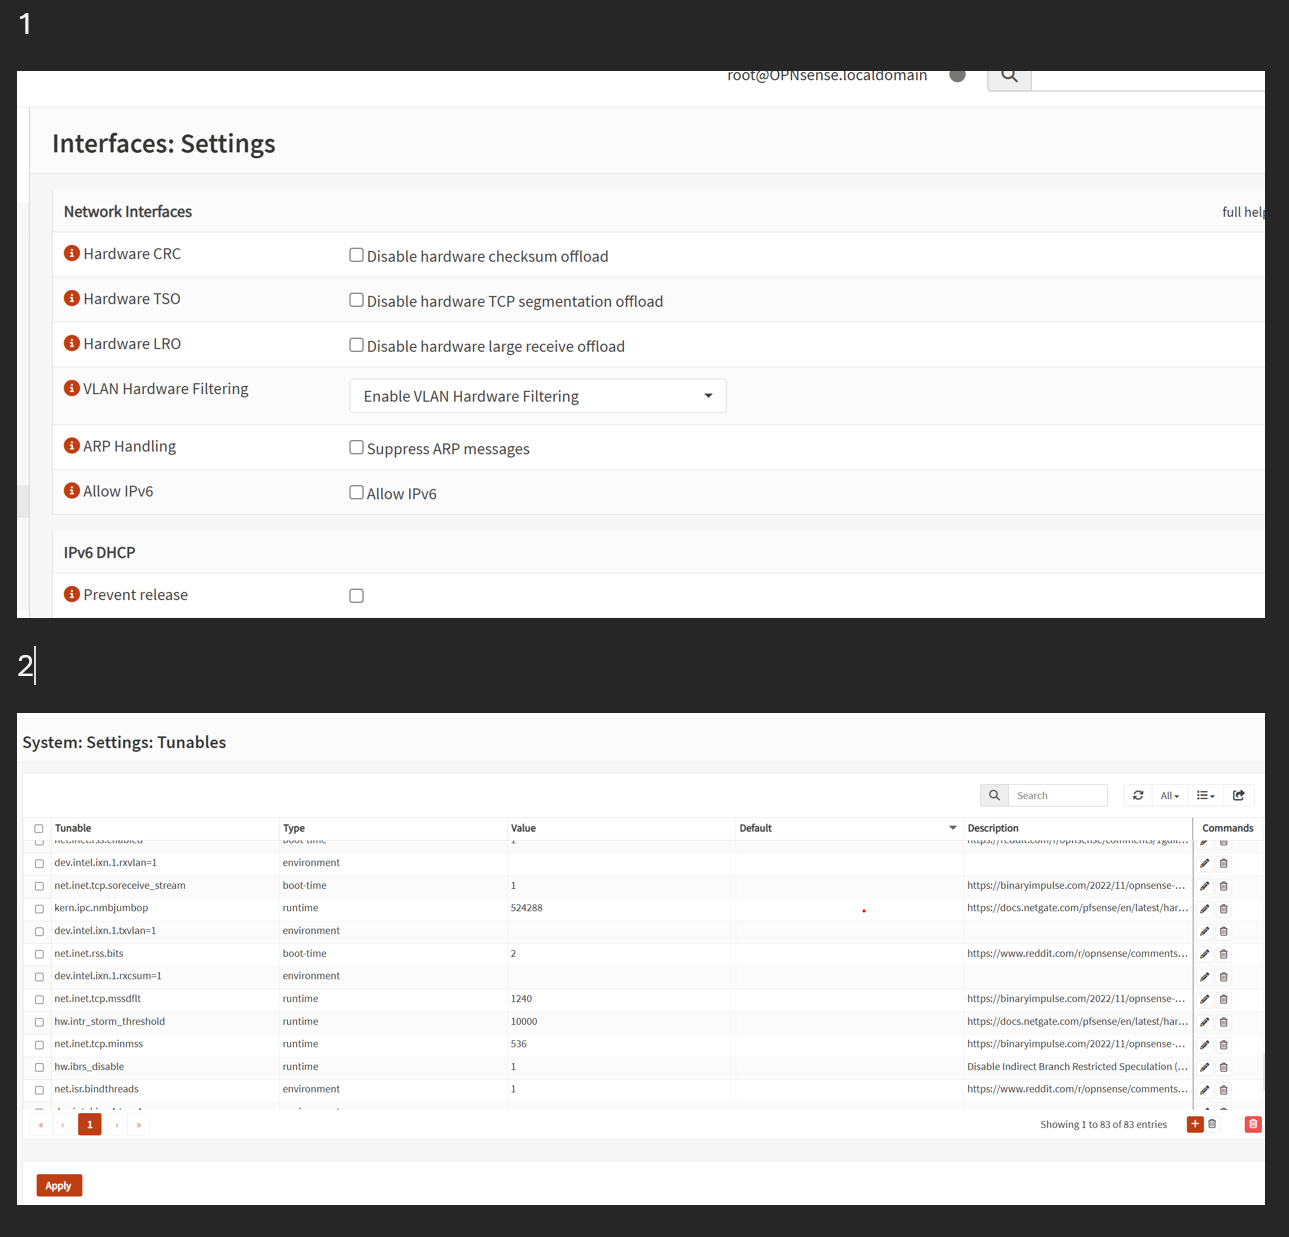The height and width of the screenshot is (1237, 1289).
Task: Sort the table by the Description column
Action: click(x=993, y=828)
